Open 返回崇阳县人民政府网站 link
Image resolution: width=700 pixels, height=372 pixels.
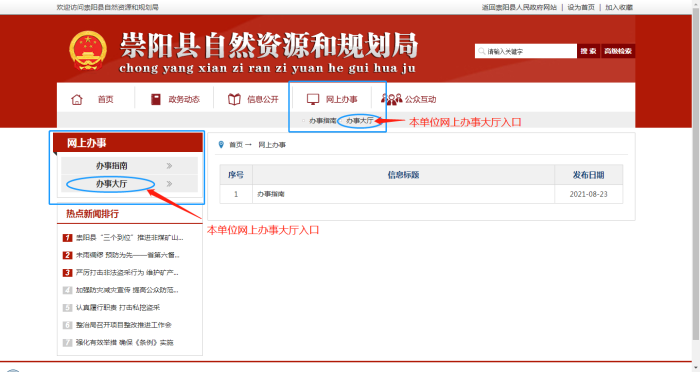519,7
